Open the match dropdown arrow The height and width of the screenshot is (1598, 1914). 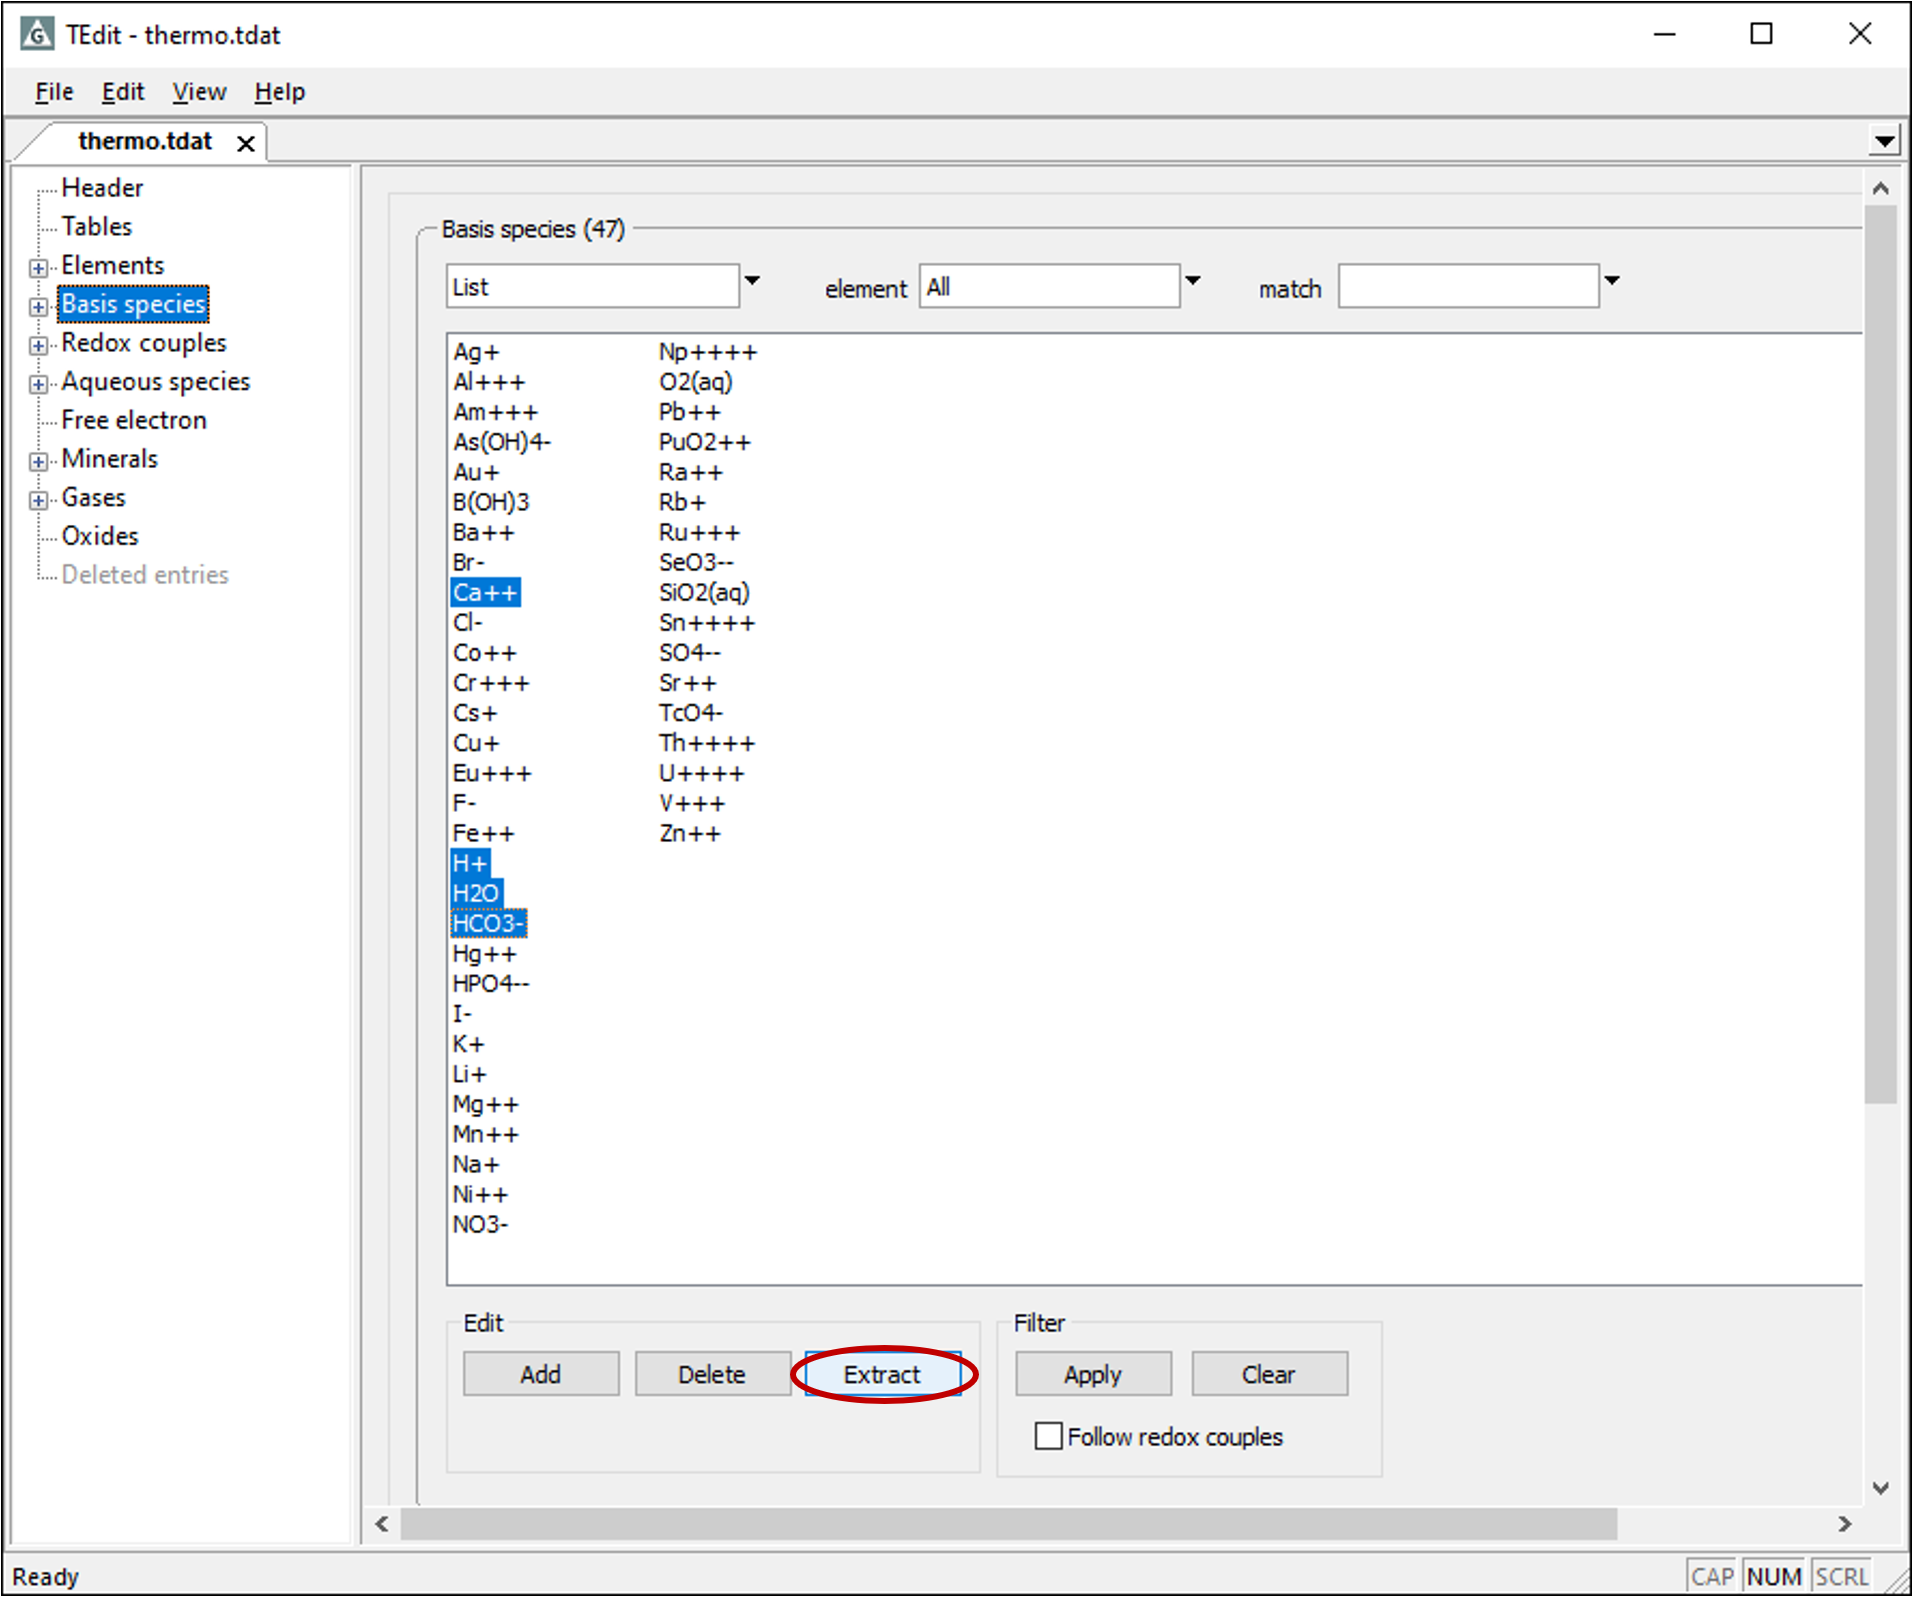pyautogui.click(x=1611, y=282)
